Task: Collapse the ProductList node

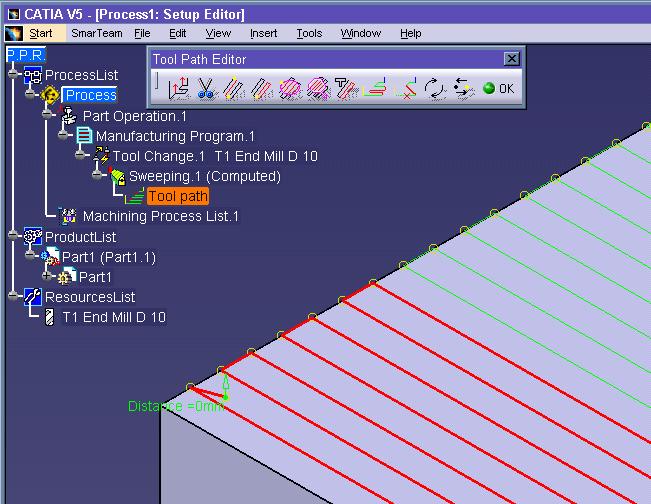Action: 13,235
